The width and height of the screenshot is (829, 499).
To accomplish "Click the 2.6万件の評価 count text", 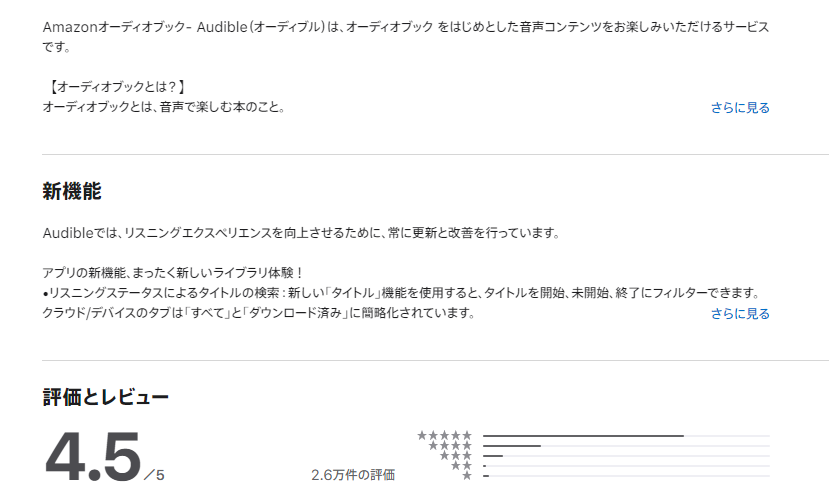I will [353, 475].
